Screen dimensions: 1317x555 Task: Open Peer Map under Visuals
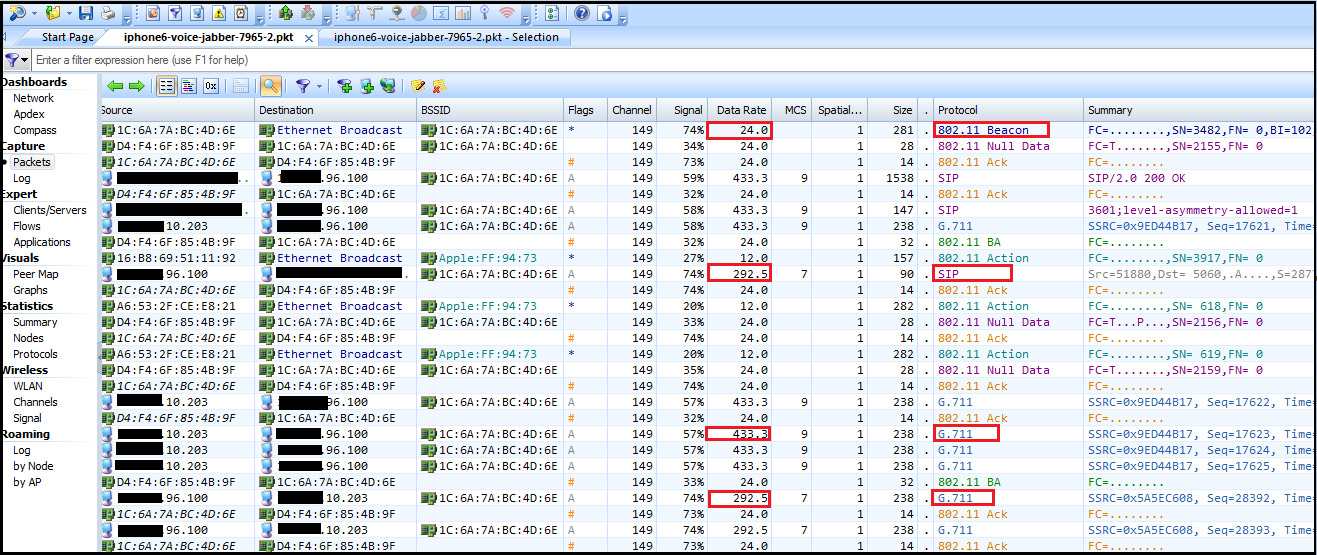click(x=35, y=274)
